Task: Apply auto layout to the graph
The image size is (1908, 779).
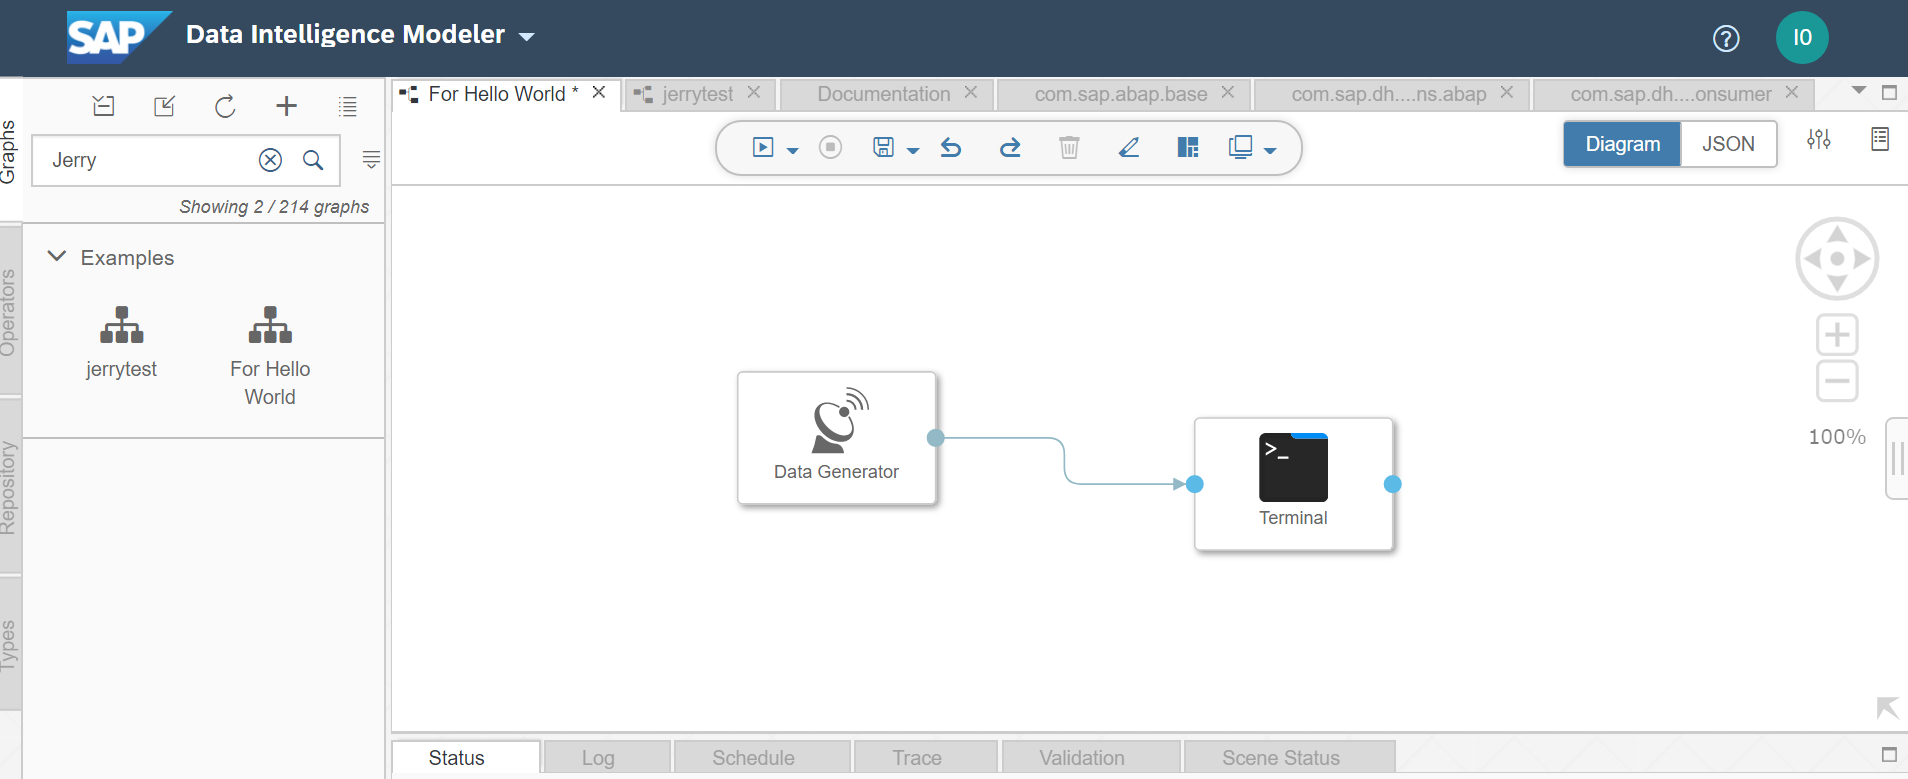Action: click(1188, 148)
